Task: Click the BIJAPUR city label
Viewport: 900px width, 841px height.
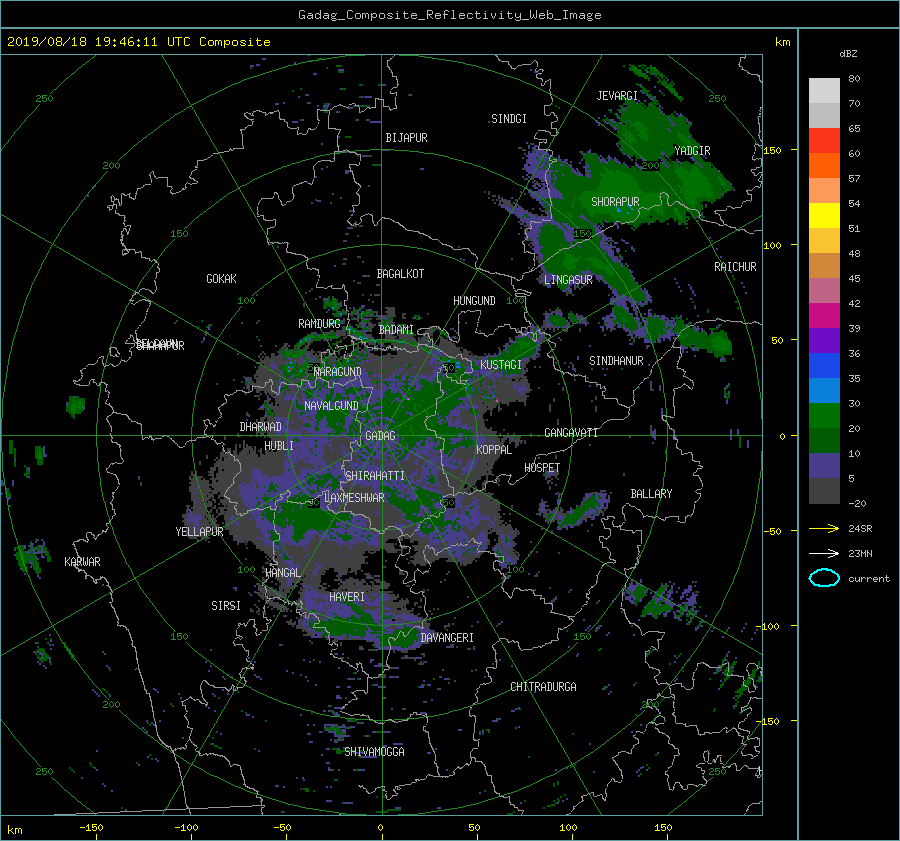Action: coord(406,138)
